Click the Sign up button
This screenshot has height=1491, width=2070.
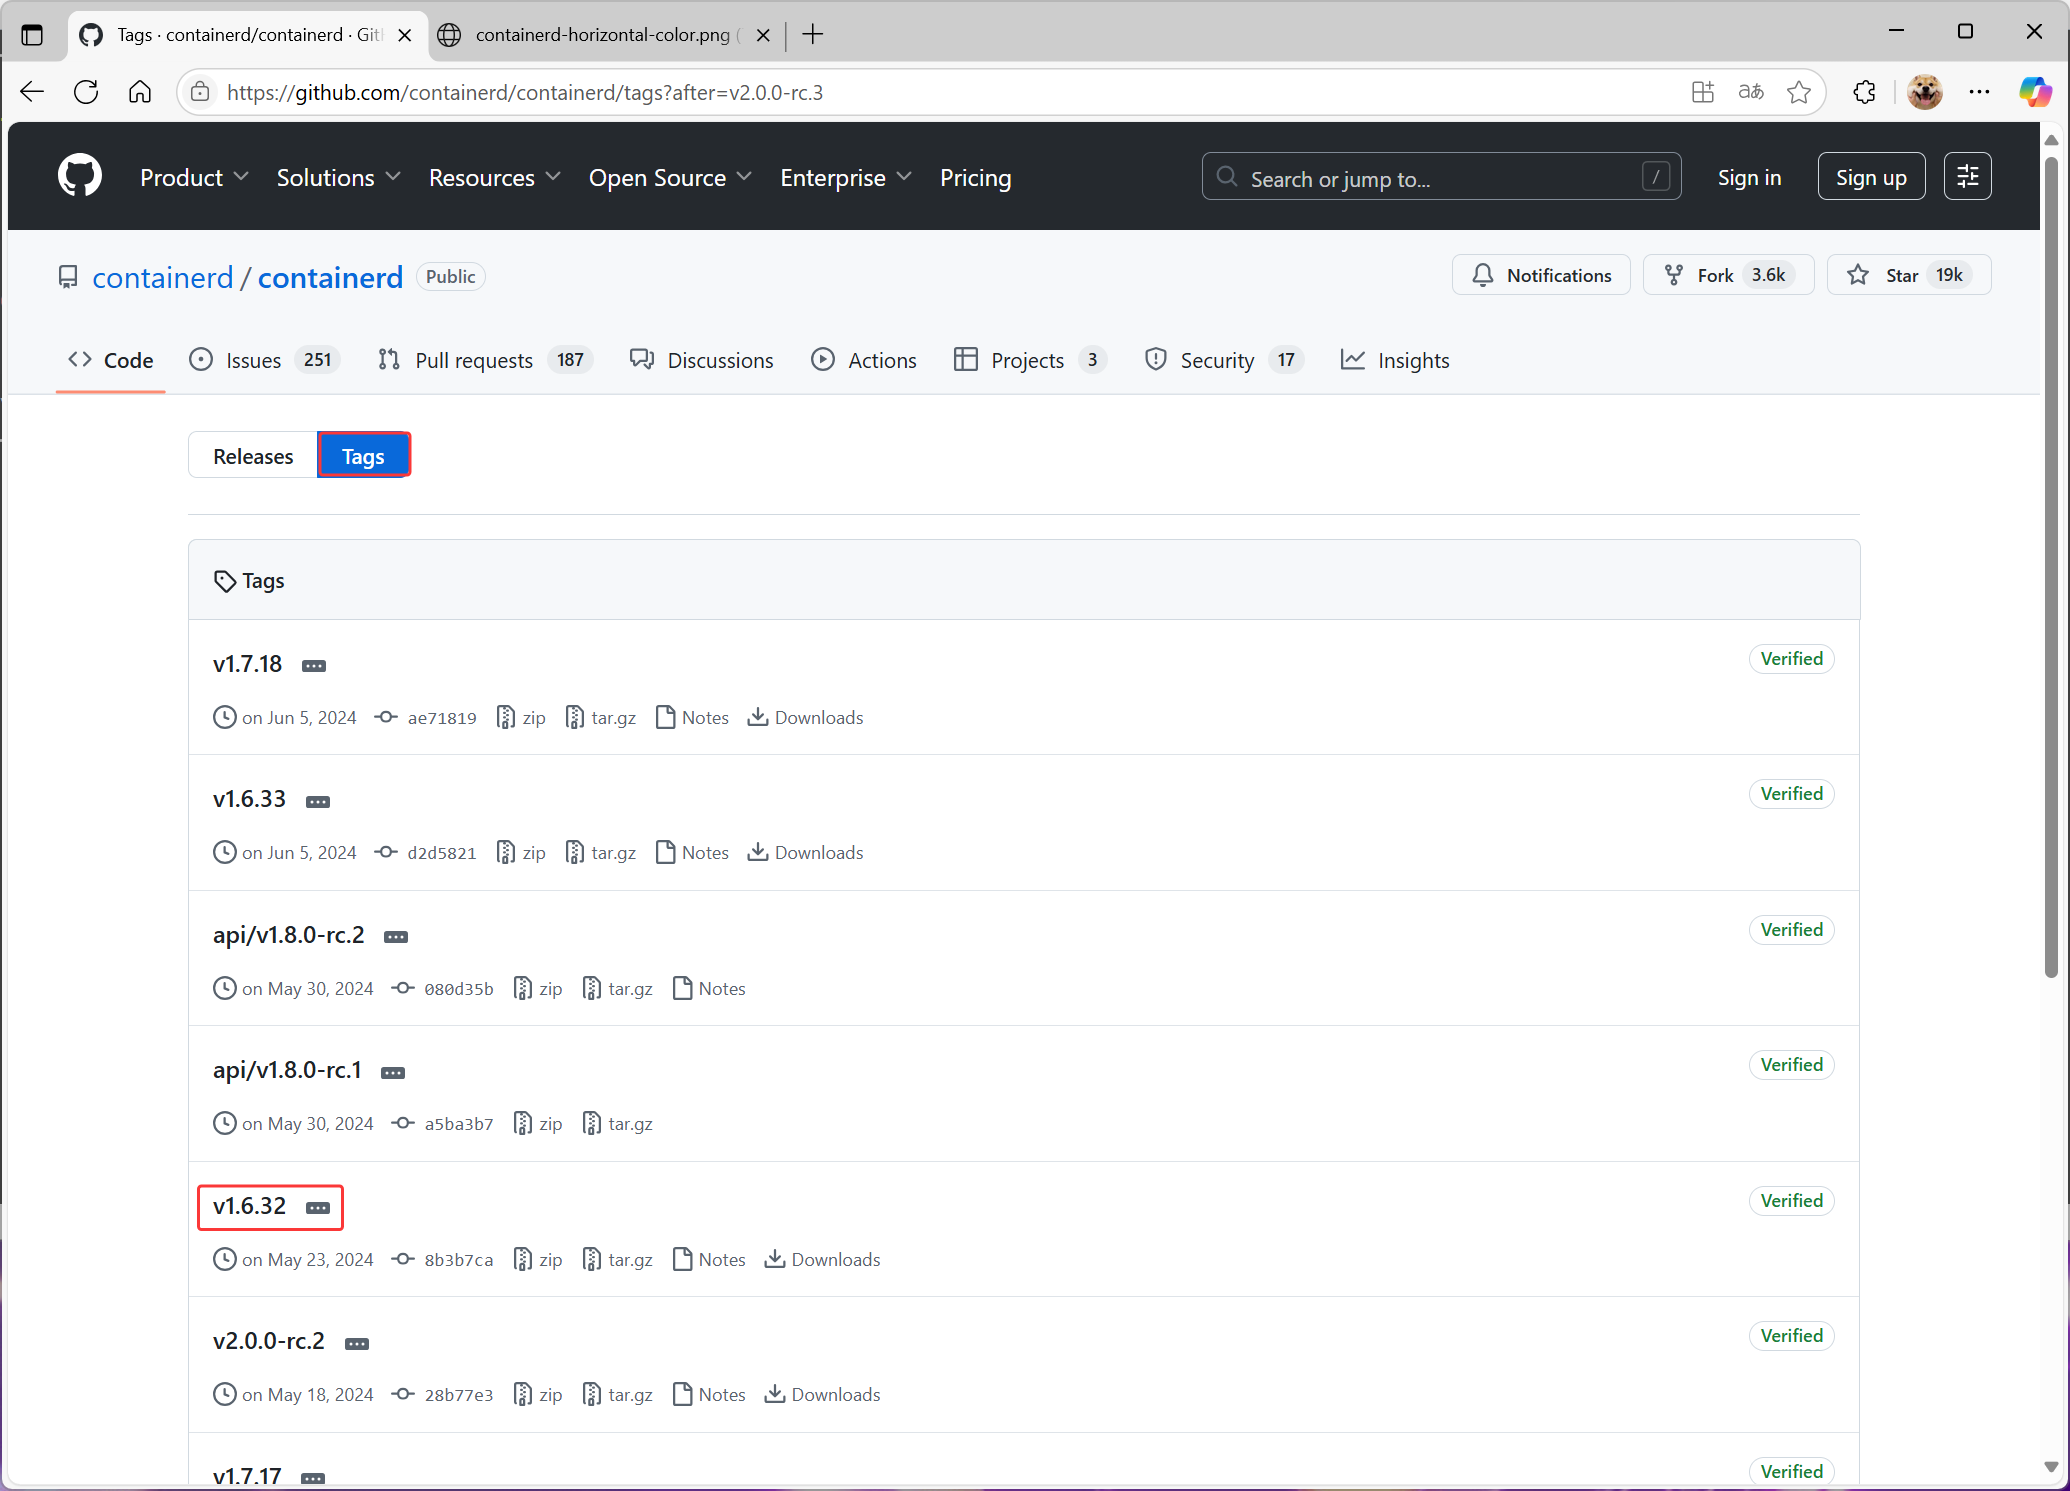tap(1871, 177)
